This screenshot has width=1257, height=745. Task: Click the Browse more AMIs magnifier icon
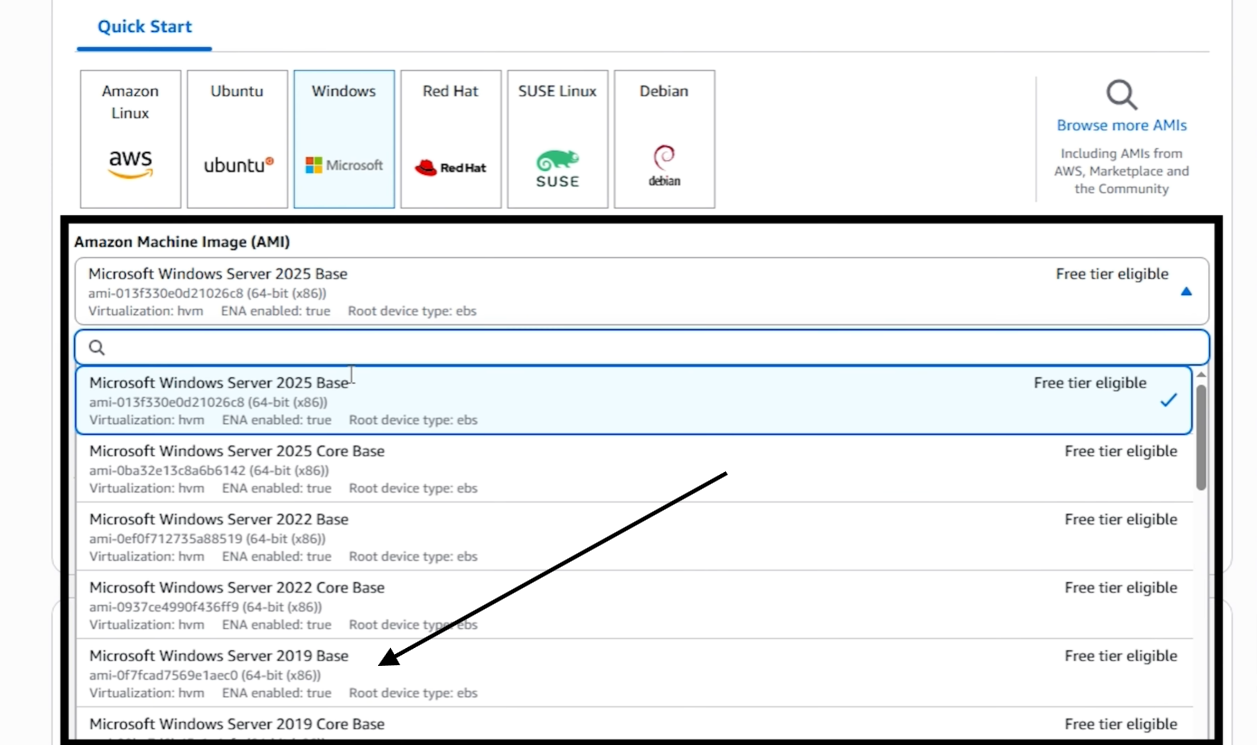[x=1122, y=95]
